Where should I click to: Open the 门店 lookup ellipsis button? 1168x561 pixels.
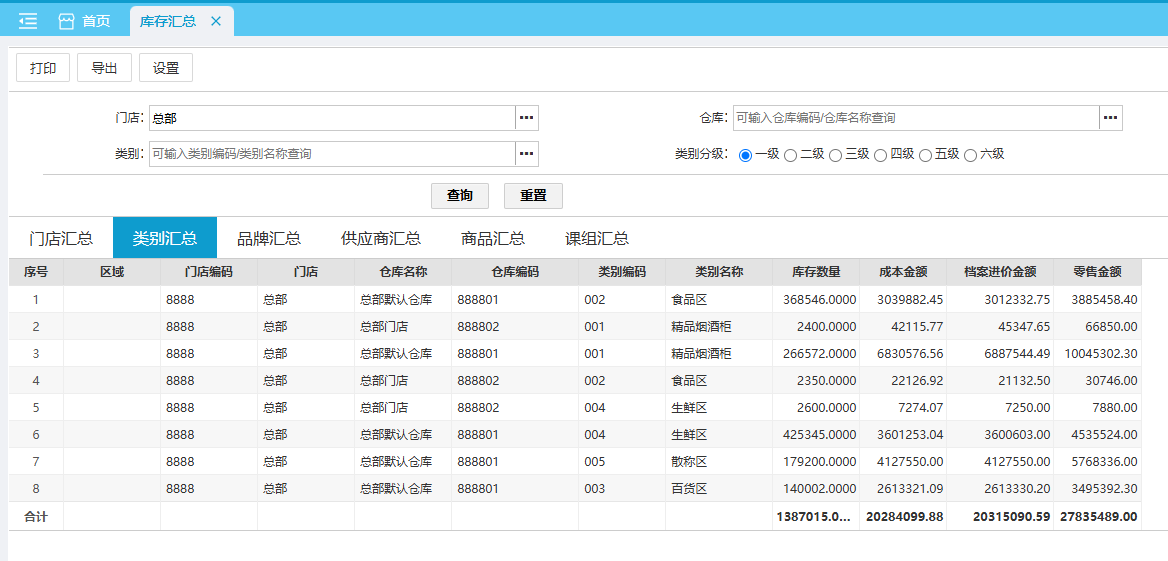[527, 118]
